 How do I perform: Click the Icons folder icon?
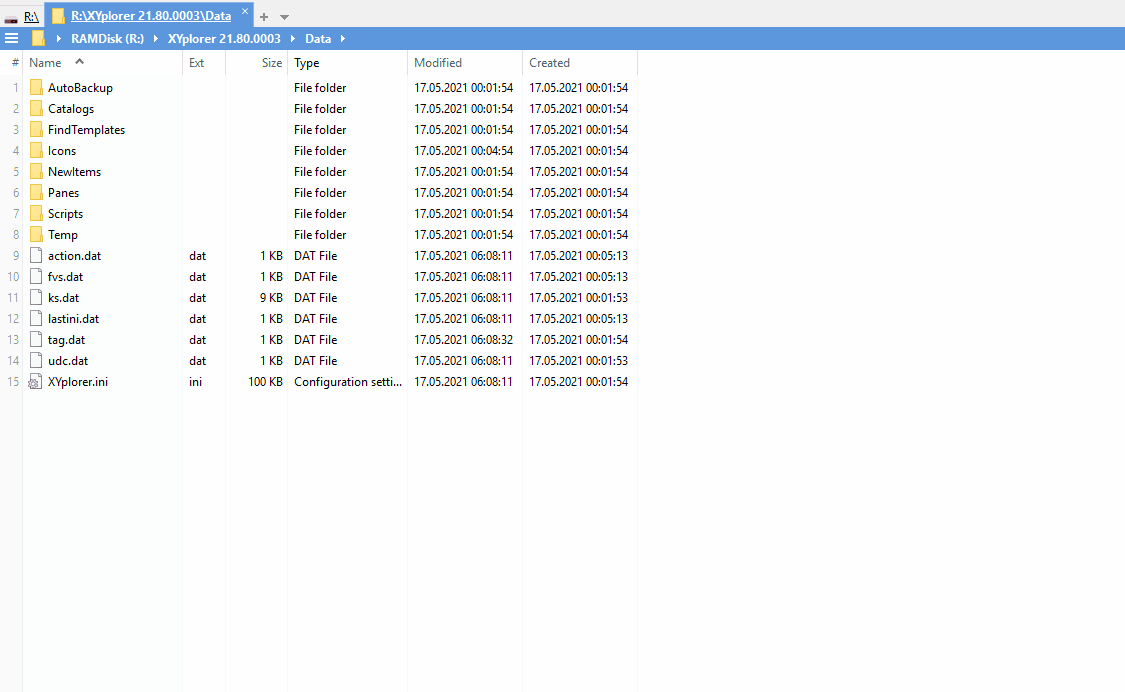pyautogui.click(x=36, y=151)
